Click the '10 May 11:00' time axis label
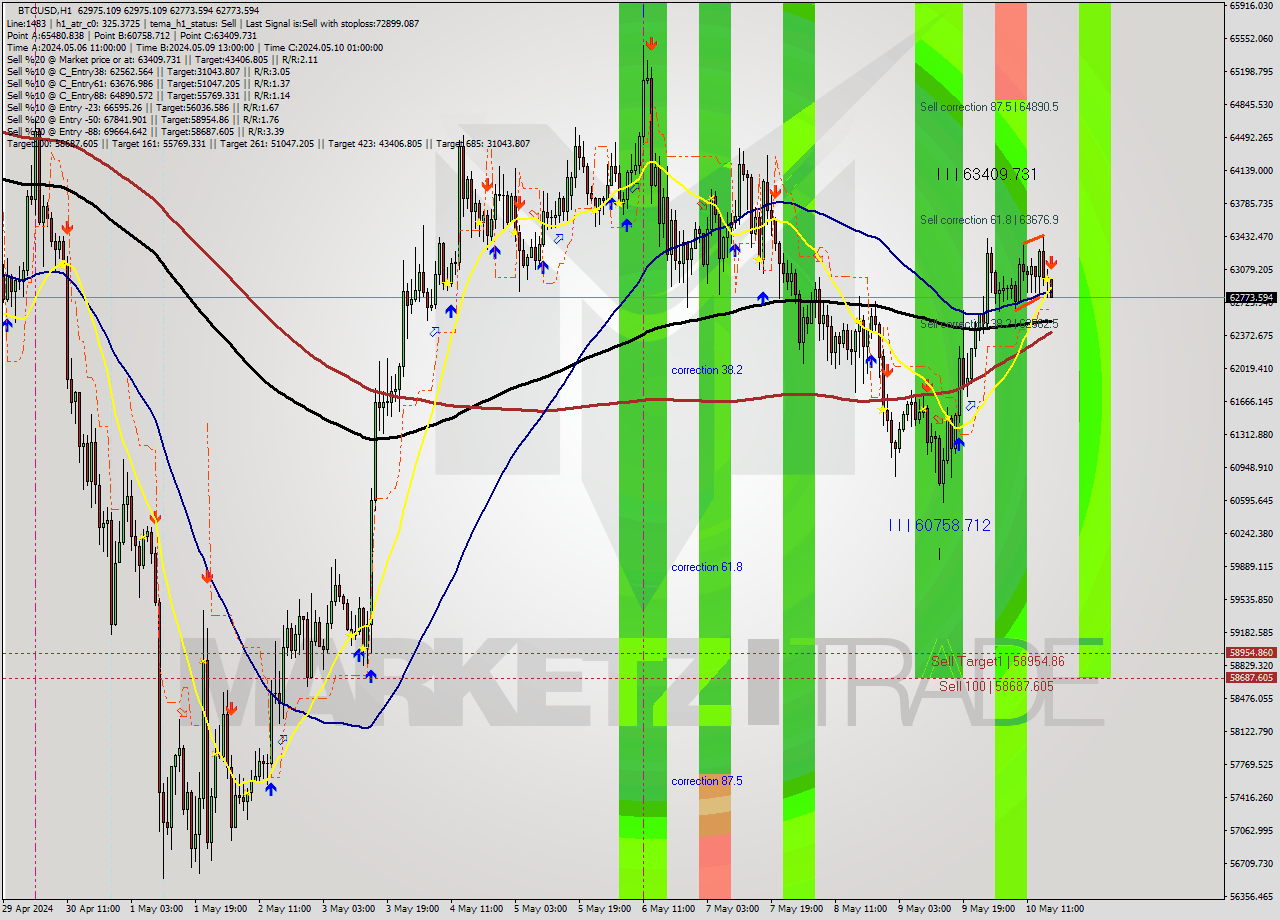1280x920 pixels. pyautogui.click(x=1054, y=909)
